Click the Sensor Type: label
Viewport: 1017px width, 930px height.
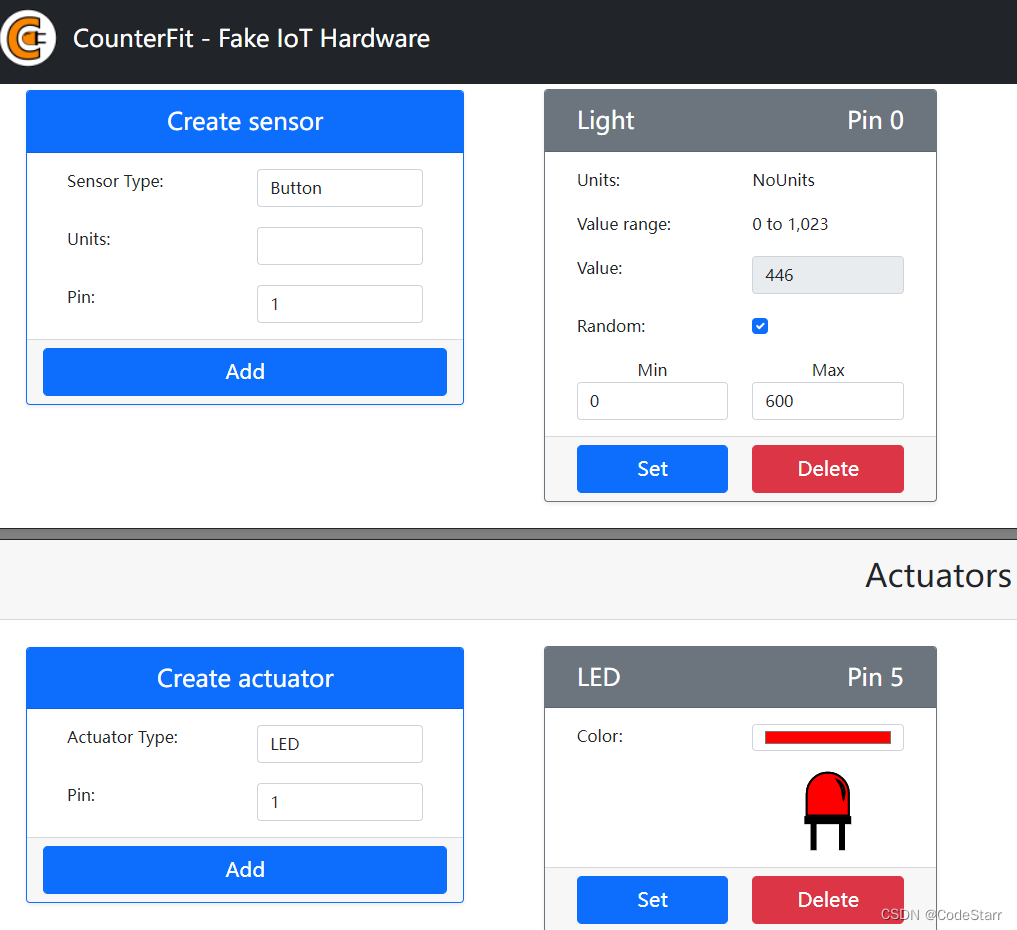(x=115, y=182)
